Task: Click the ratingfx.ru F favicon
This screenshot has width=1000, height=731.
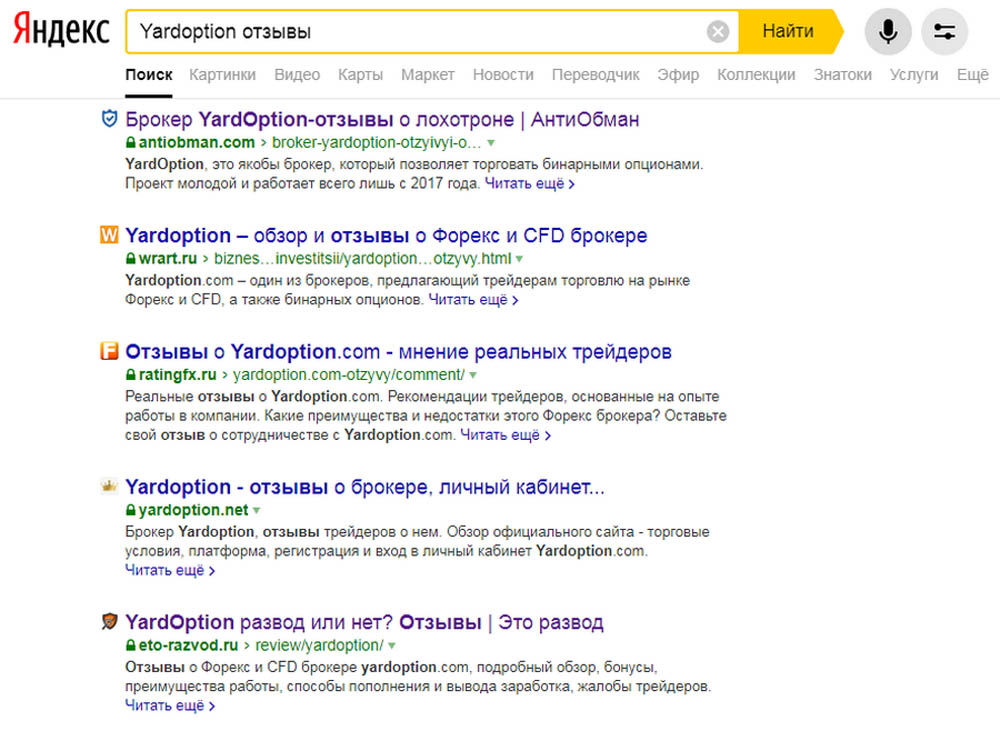Action: pos(109,351)
